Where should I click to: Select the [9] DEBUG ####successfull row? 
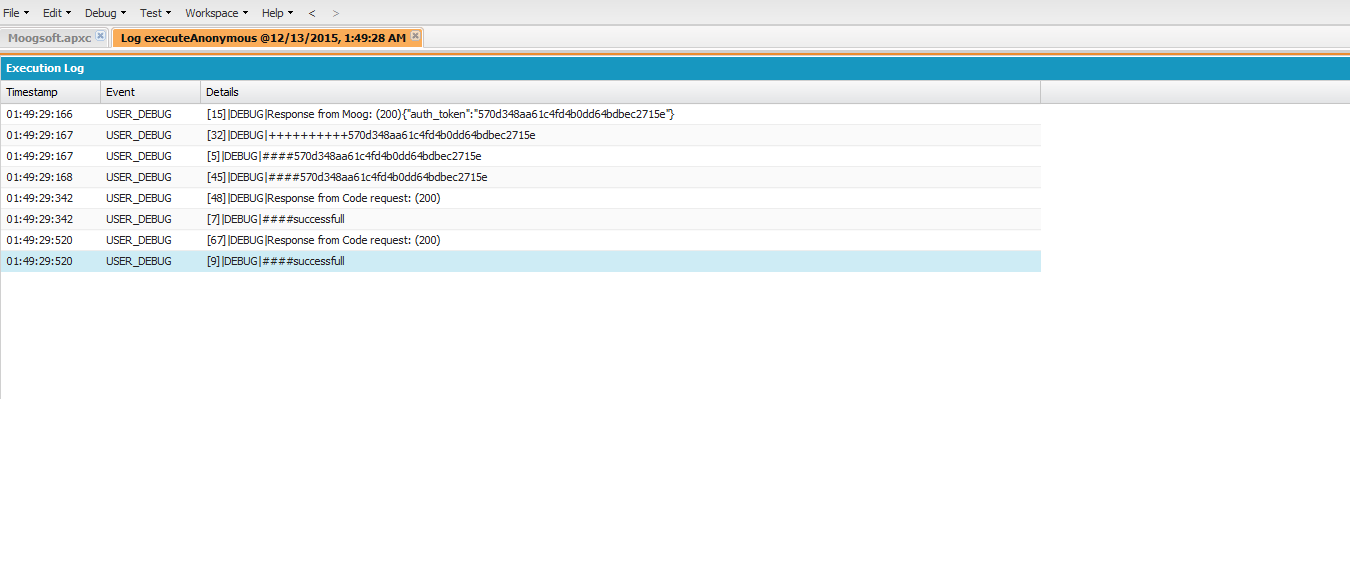pyautogui.click(x=520, y=261)
